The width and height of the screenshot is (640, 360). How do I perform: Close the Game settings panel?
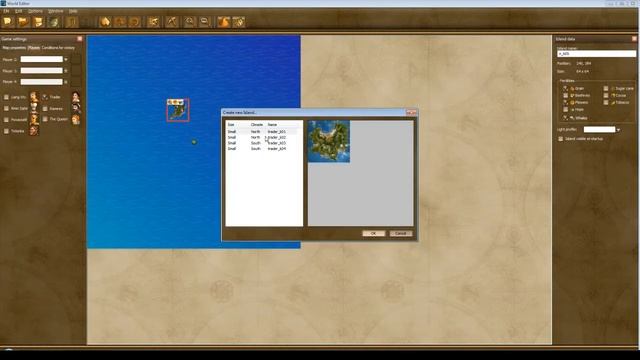[80, 39]
